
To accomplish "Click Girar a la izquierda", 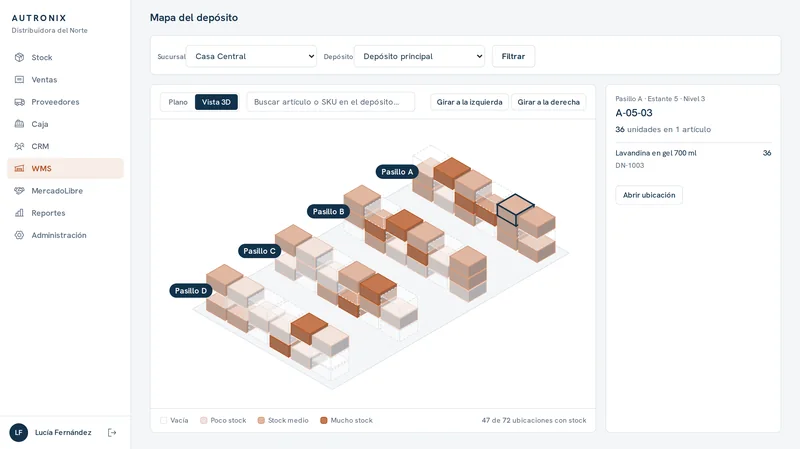I will click(469, 102).
